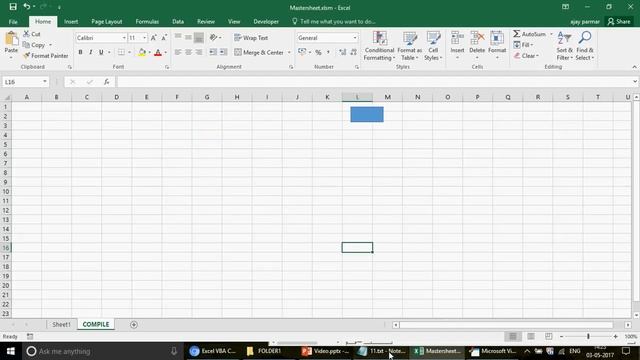The width and height of the screenshot is (640, 360).
Task: Open the Fill dropdown
Action: pyautogui.click(x=524, y=45)
